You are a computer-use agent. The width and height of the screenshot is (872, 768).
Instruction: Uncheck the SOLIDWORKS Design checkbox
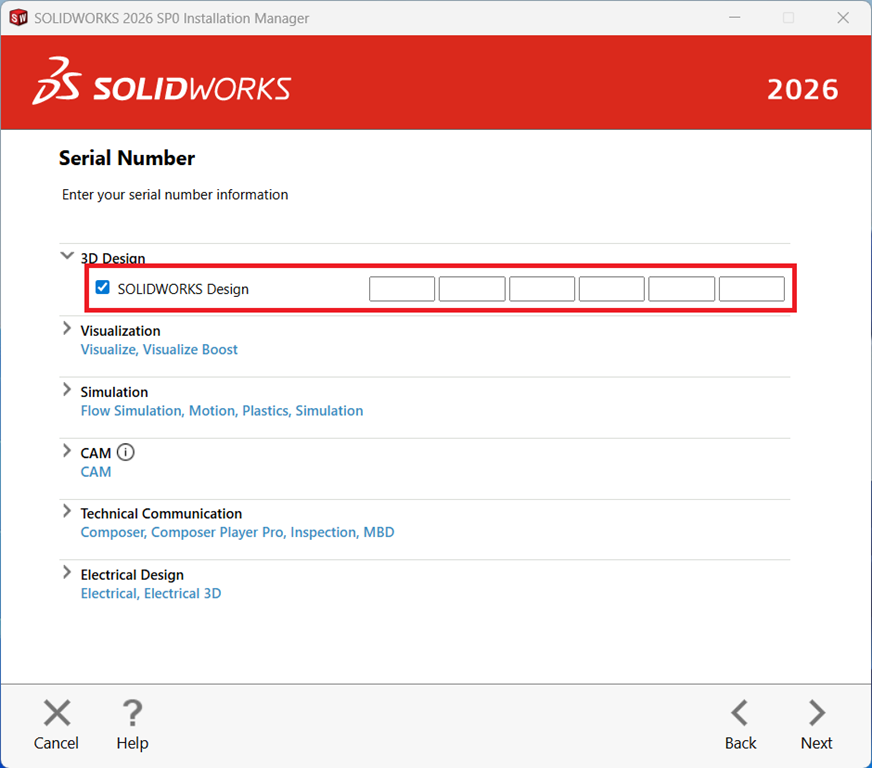[102, 288]
